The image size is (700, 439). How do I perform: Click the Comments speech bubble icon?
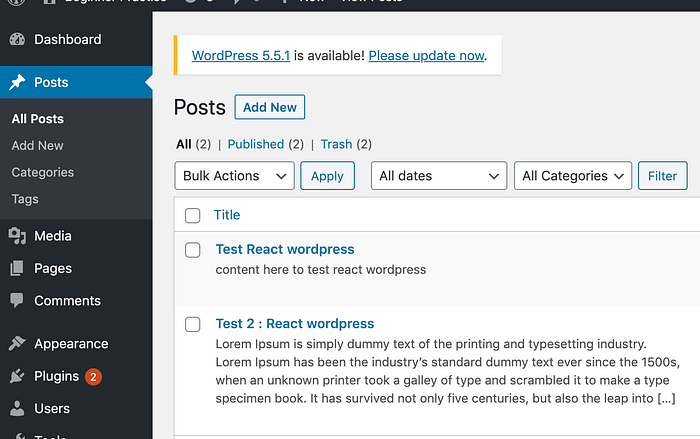click(x=17, y=300)
